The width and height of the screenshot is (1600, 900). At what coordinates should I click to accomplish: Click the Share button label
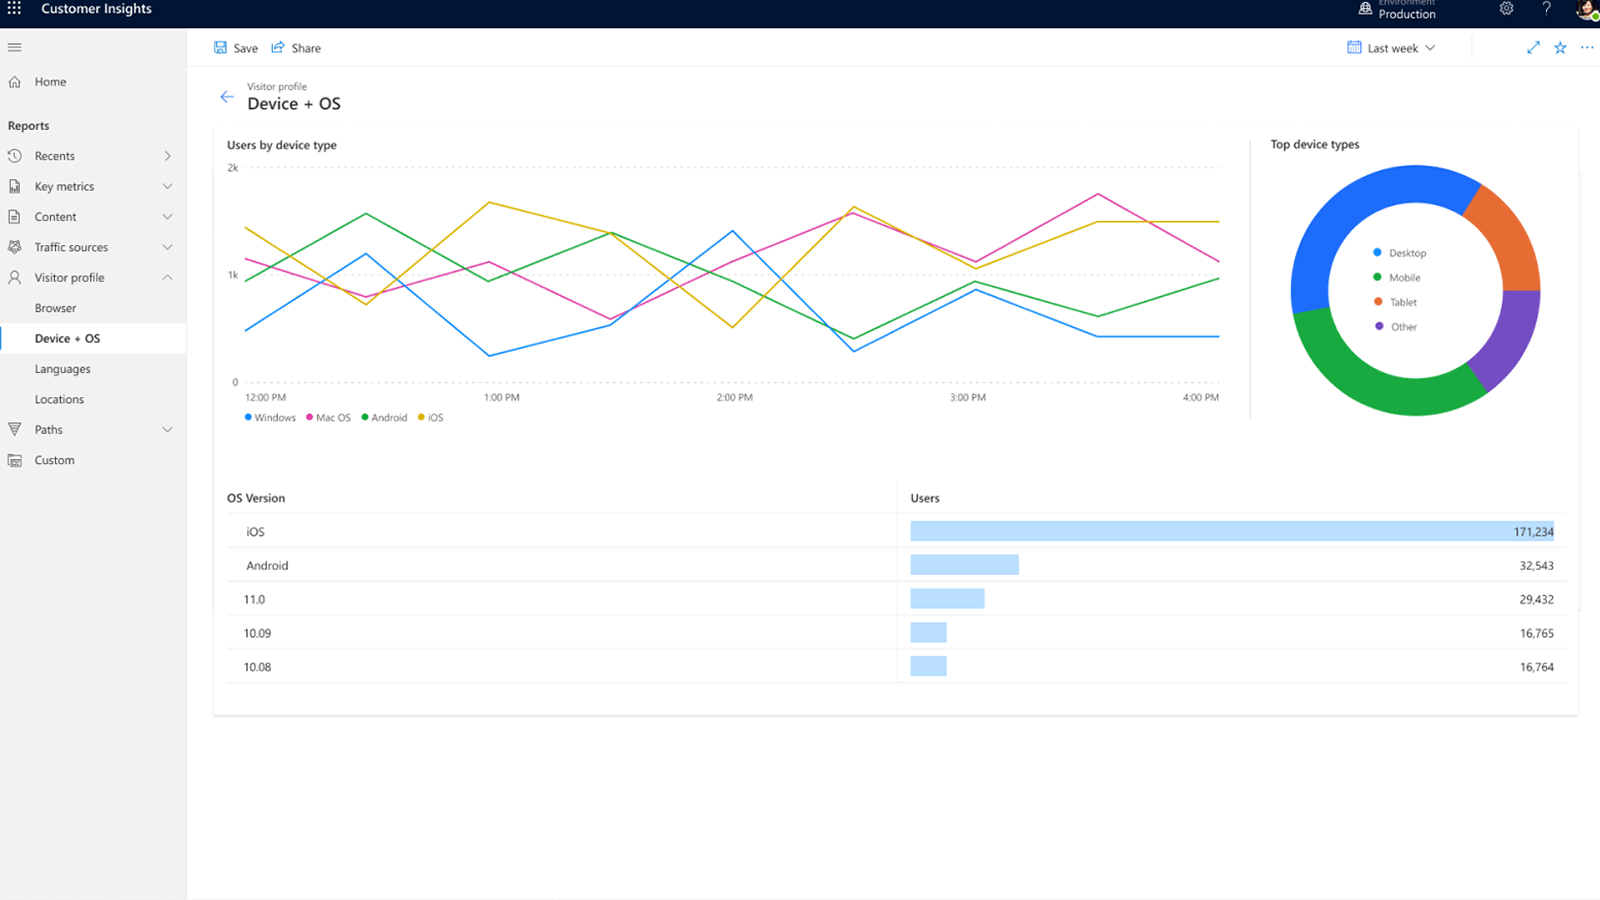[306, 48]
